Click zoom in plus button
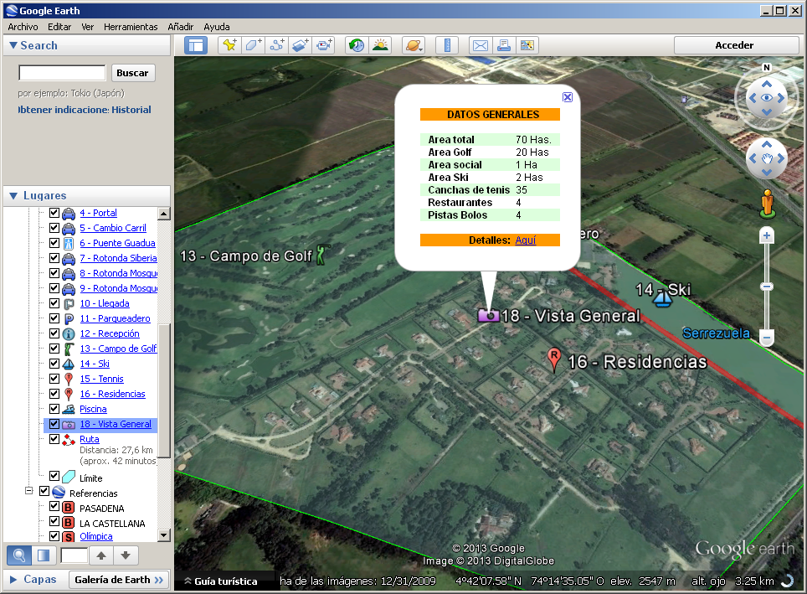Screen dimensions: 807x594 tap(767, 236)
